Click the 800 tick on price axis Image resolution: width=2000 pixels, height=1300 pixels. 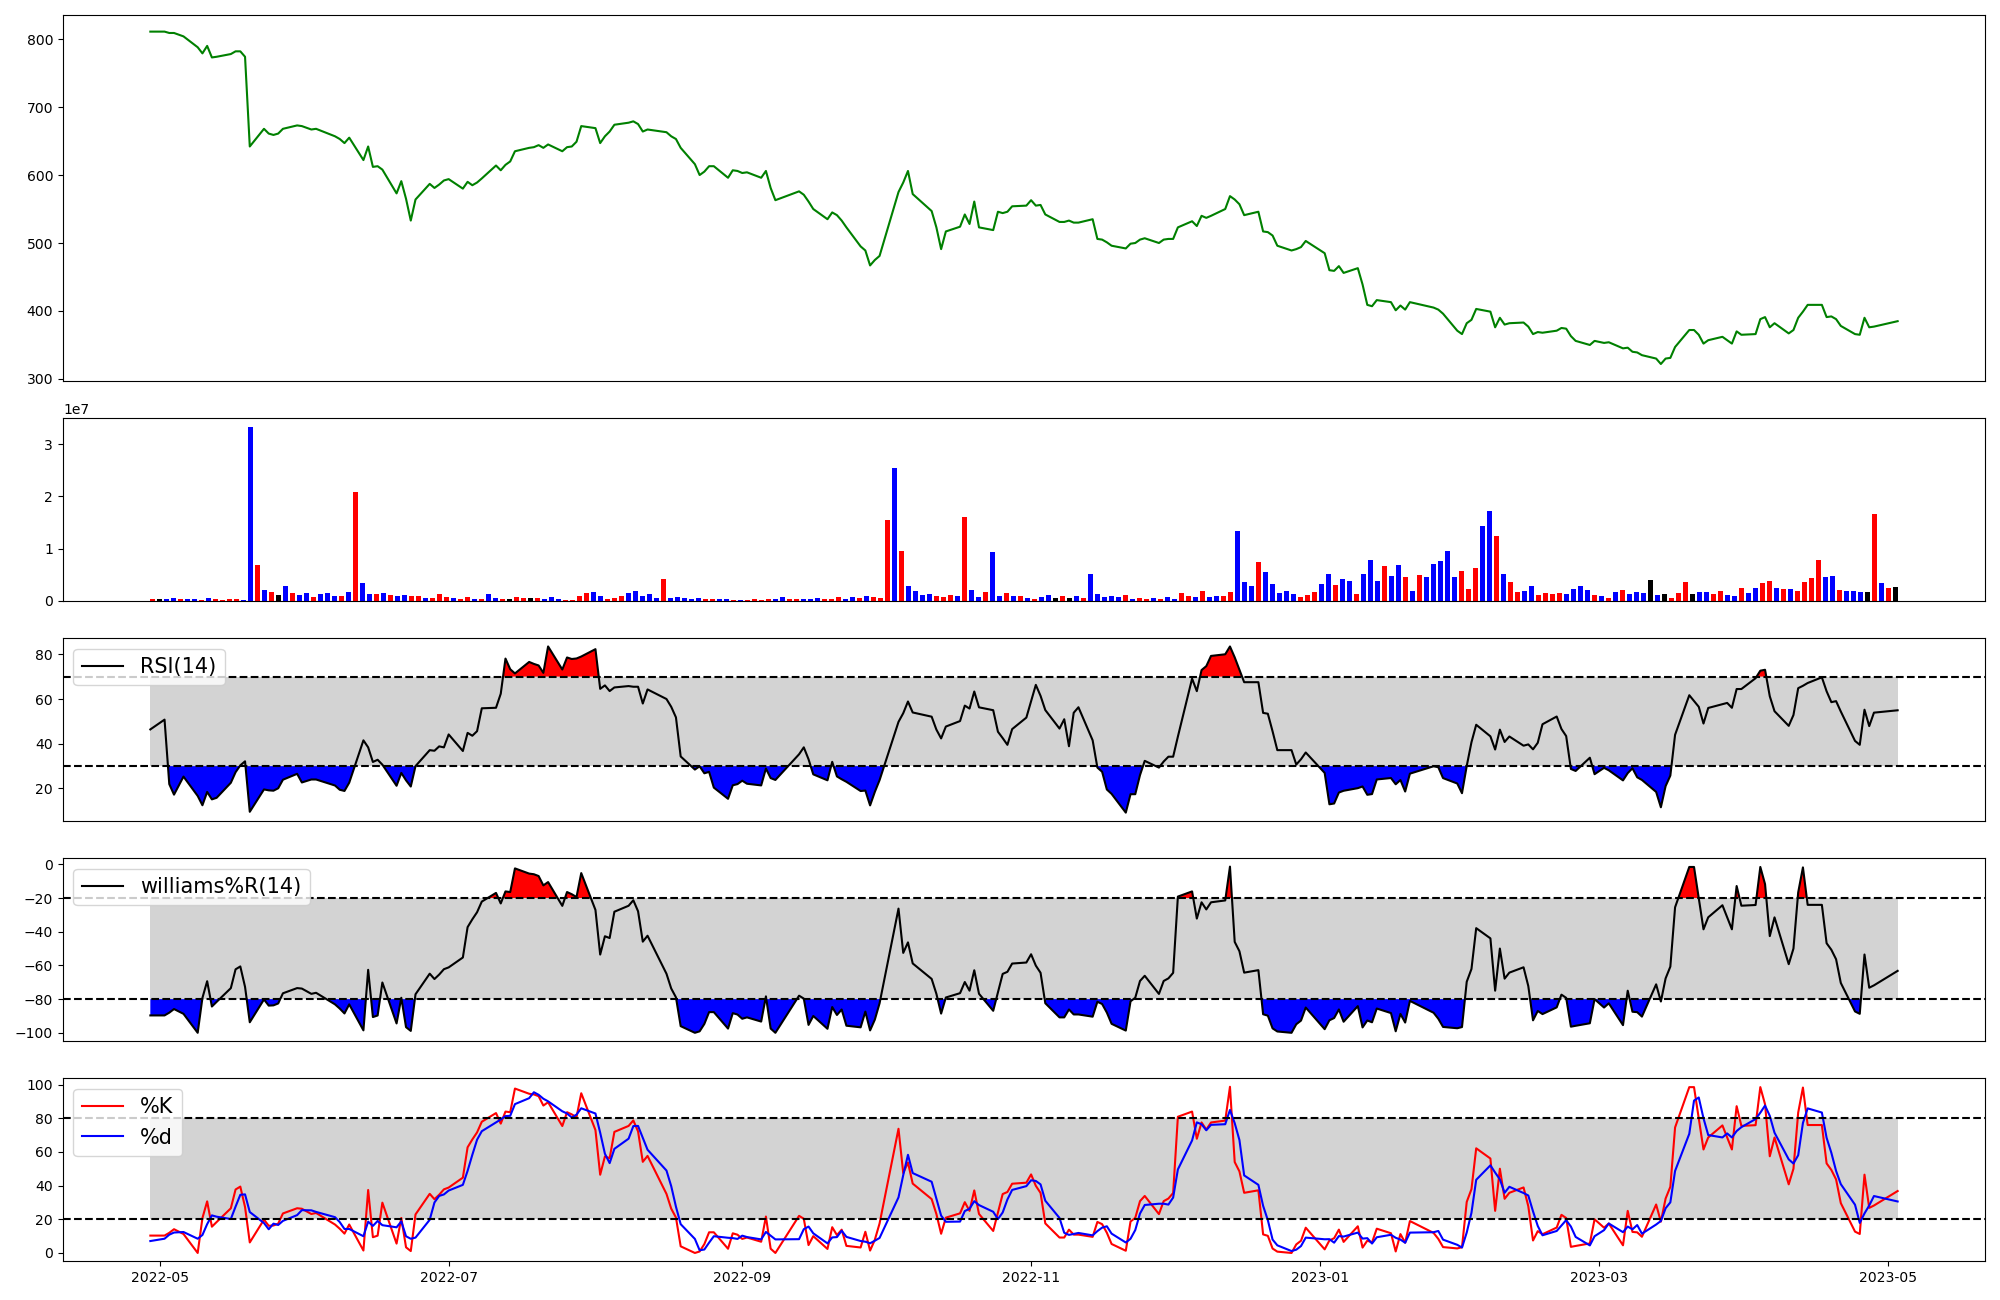click(x=41, y=40)
